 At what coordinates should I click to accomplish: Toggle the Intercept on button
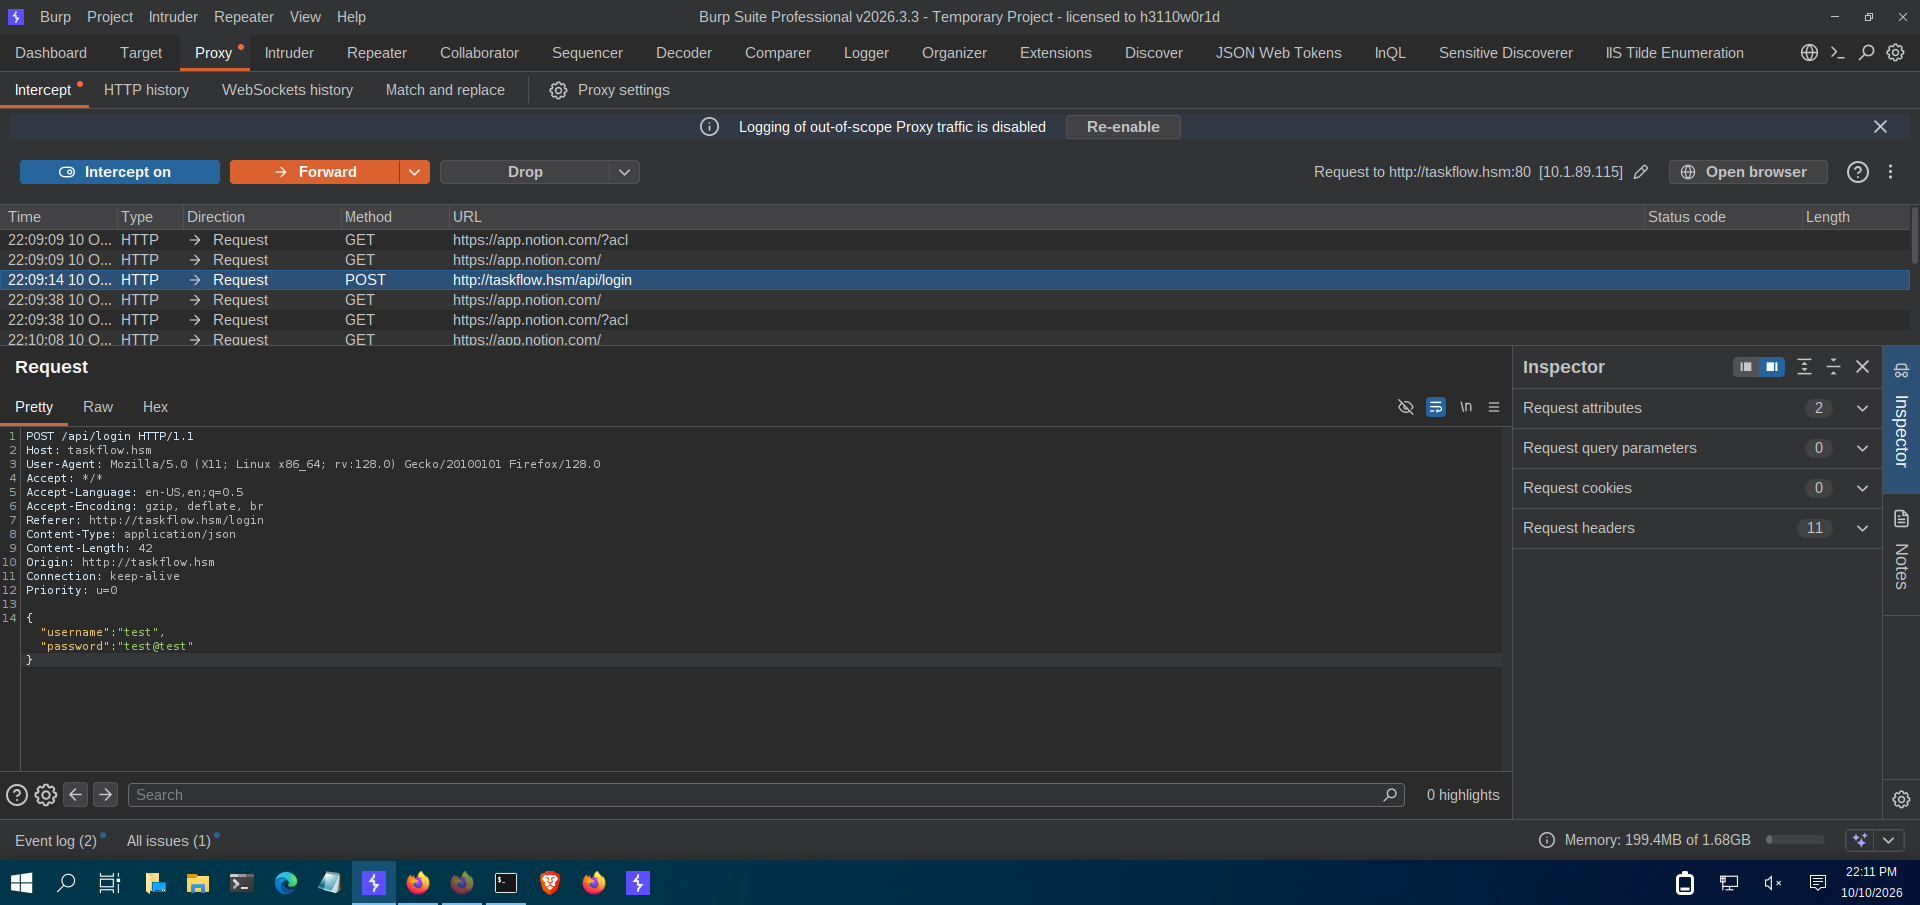120,172
